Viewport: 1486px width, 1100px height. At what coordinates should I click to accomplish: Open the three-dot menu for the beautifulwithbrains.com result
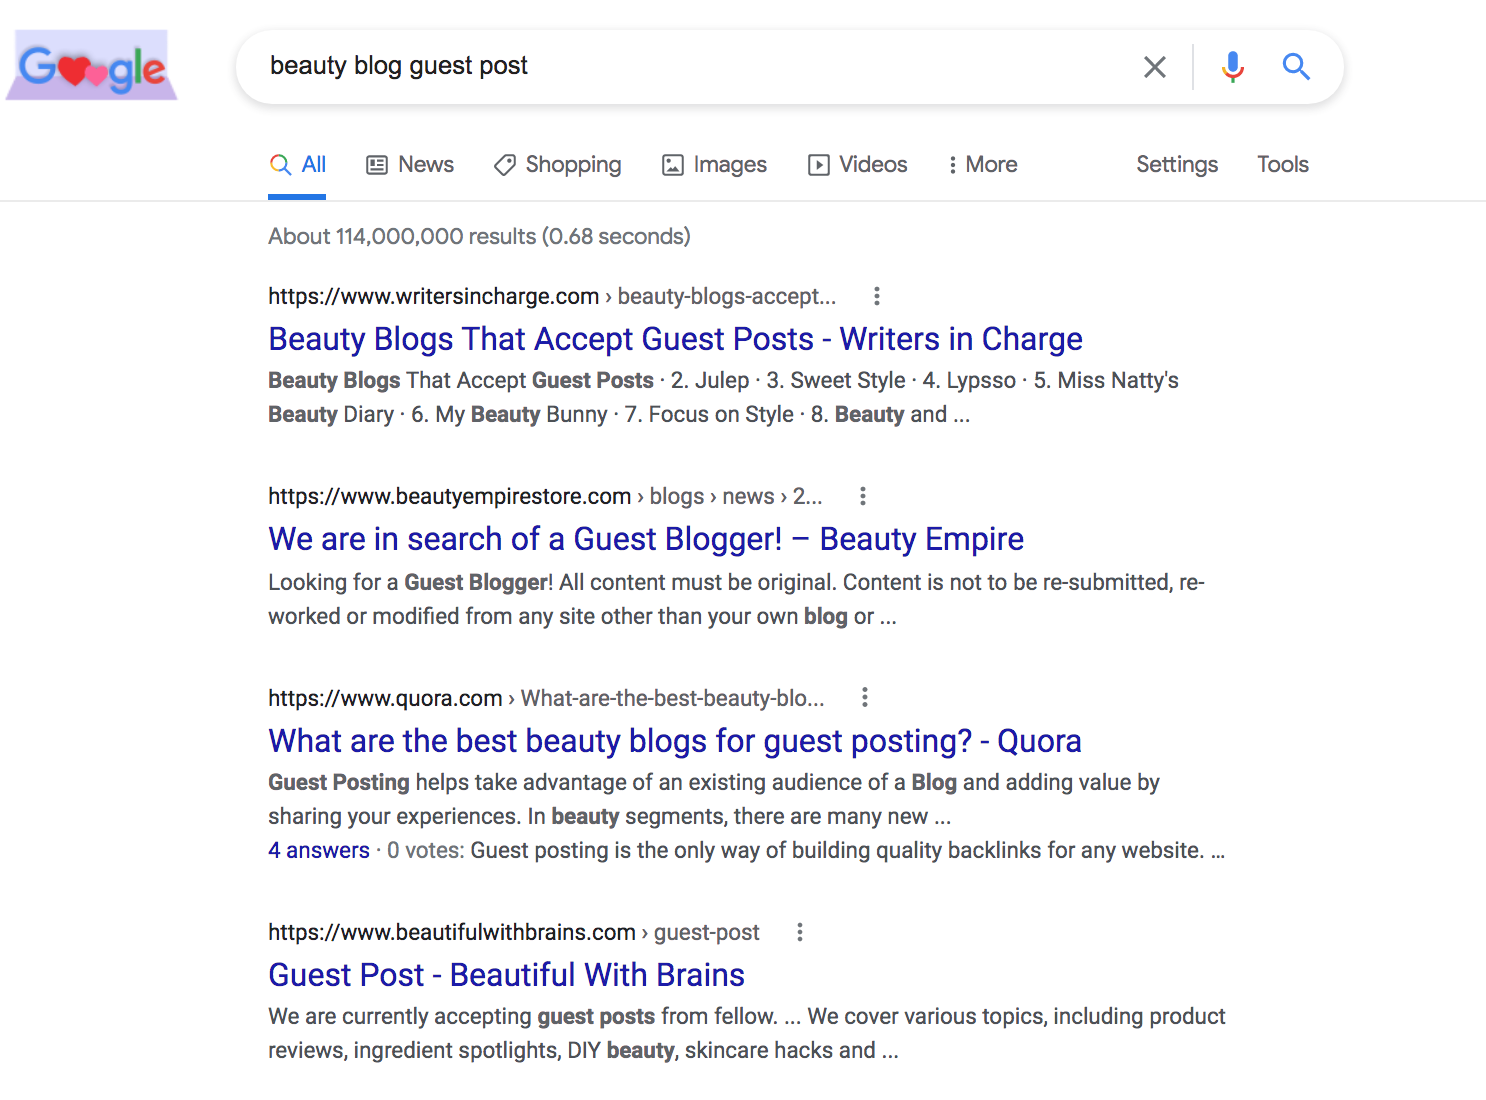[800, 932]
